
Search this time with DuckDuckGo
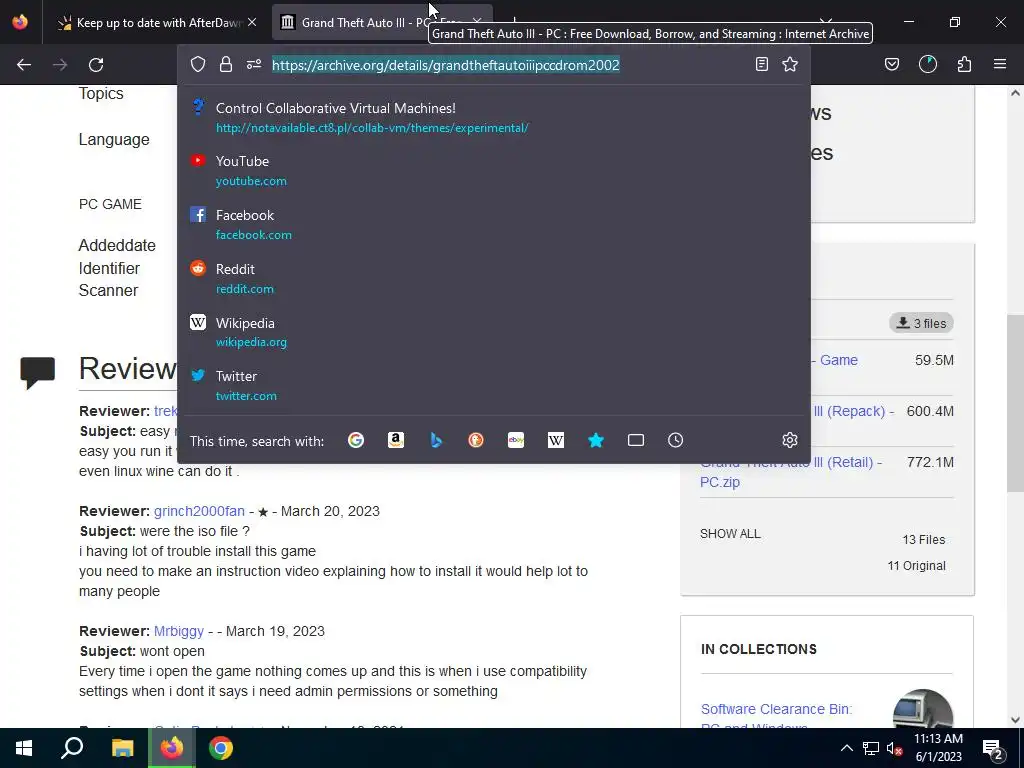(476, 440)
